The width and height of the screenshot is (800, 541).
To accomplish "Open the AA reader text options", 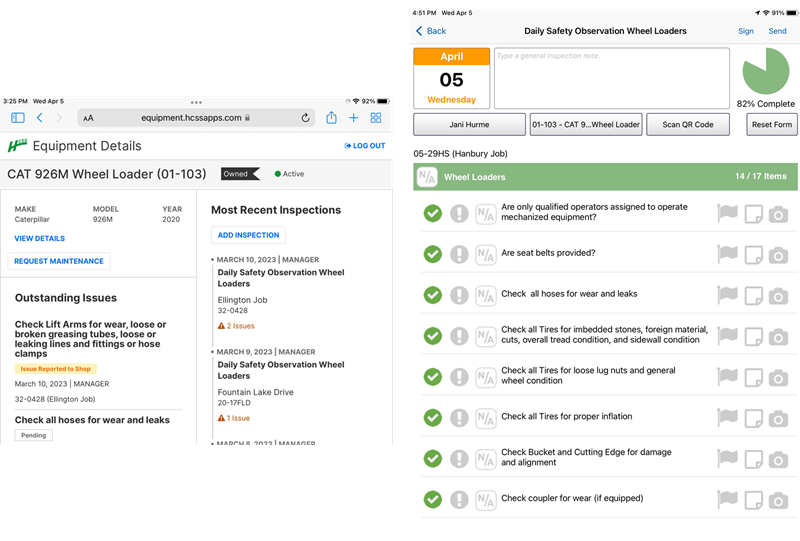I will 88,118.
